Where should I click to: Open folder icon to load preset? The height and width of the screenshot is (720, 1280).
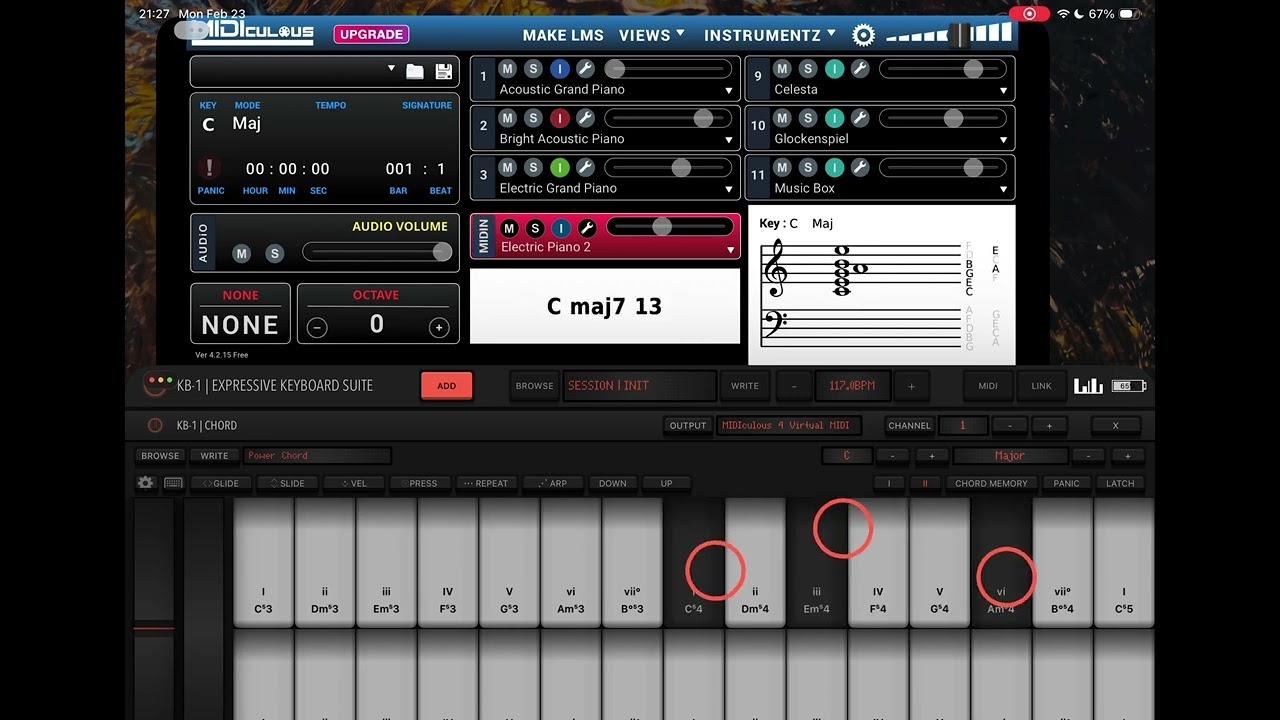point(414,71)
